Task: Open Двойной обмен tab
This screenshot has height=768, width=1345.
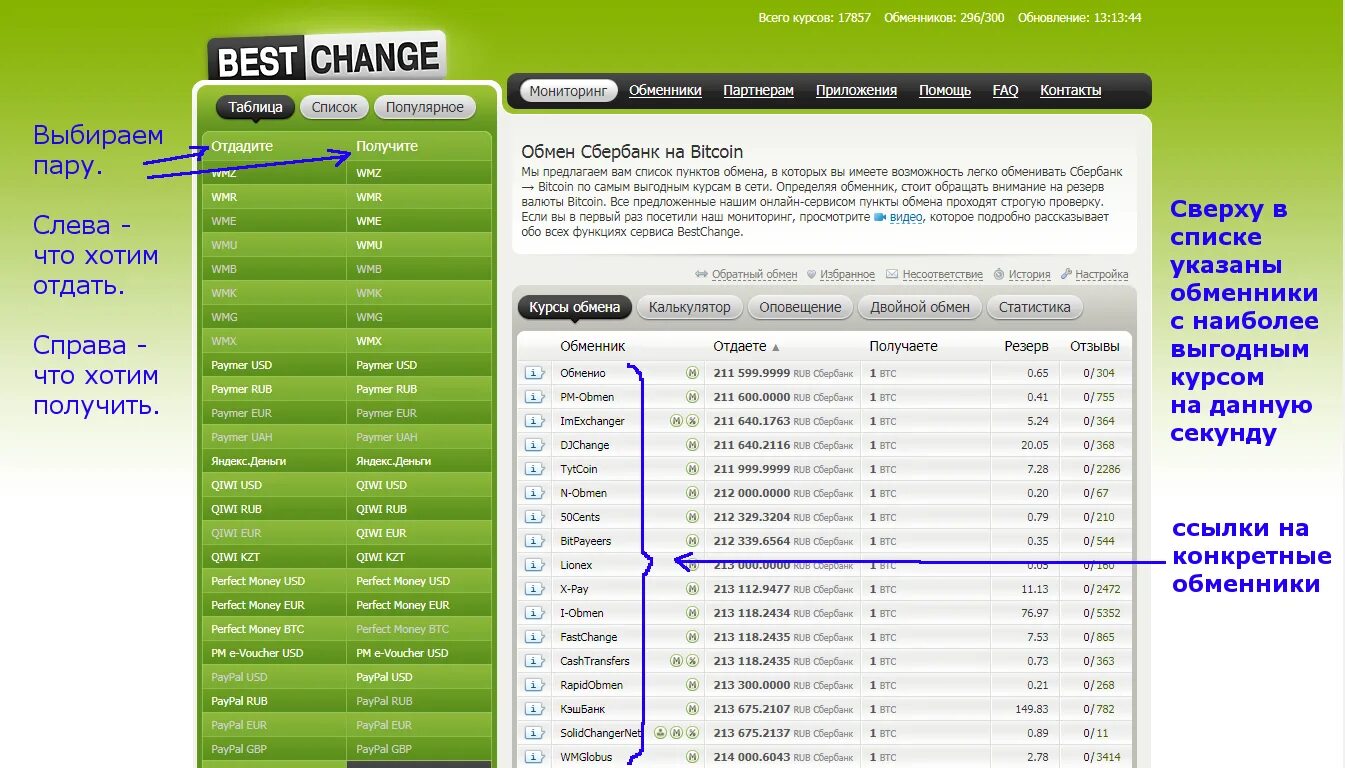Action: tap(920, 307)
